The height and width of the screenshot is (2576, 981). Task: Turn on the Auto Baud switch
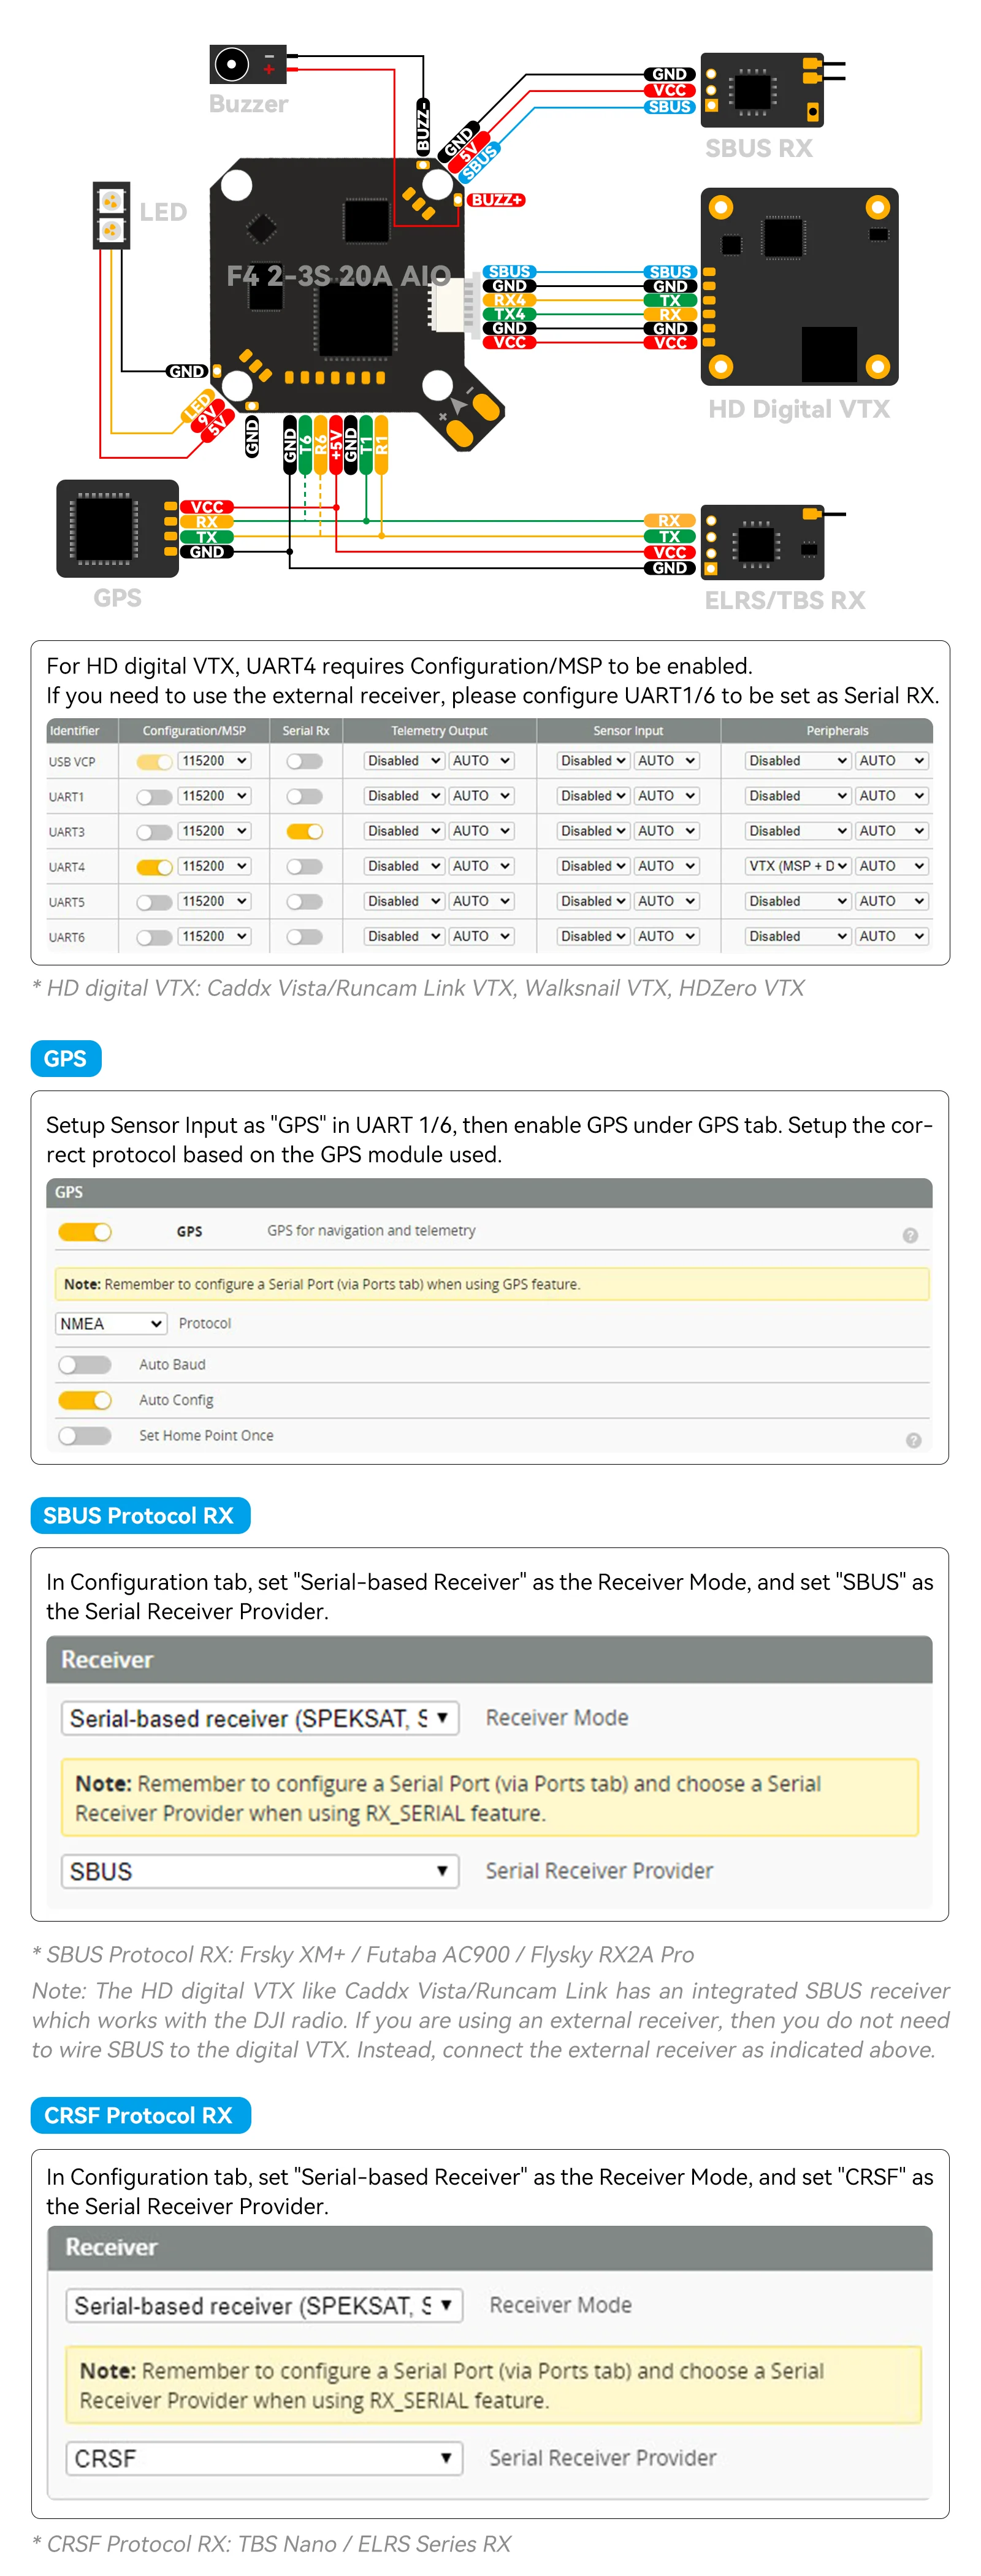85,1365
